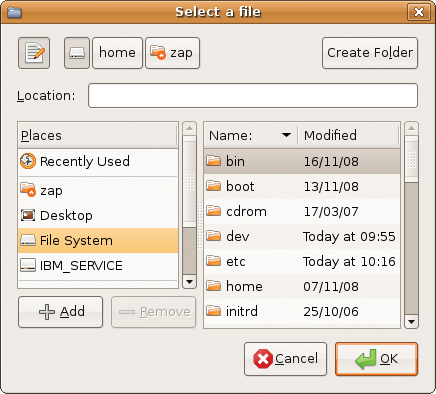436x394 pixels.
Task: Sort by the Name column header
Action: point(250,135)
